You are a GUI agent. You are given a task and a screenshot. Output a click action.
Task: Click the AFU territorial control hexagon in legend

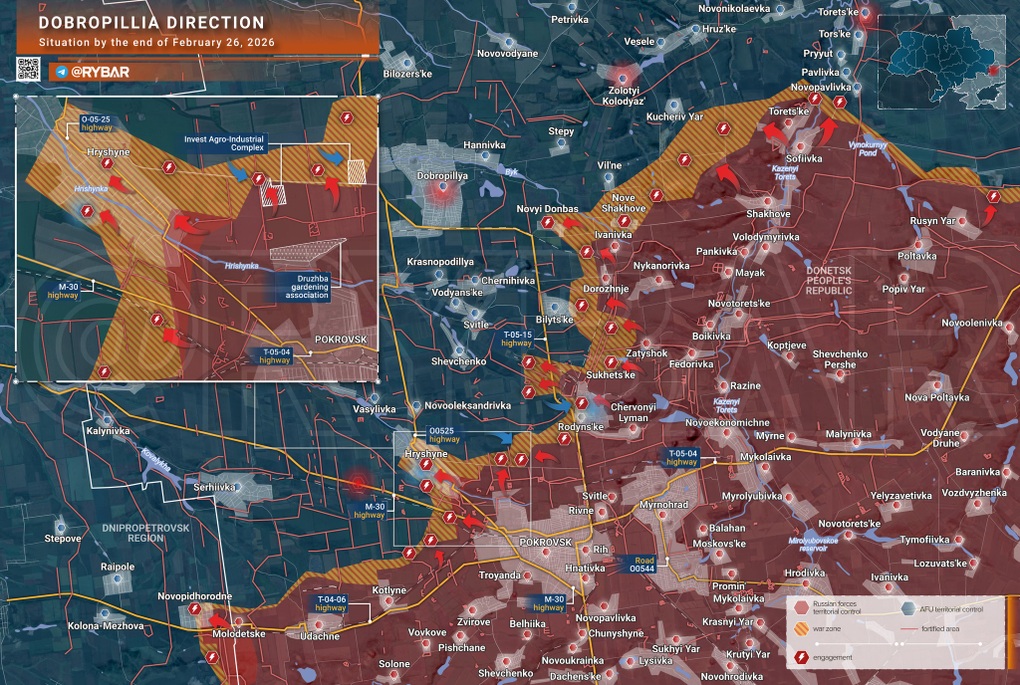click(908, 607)
